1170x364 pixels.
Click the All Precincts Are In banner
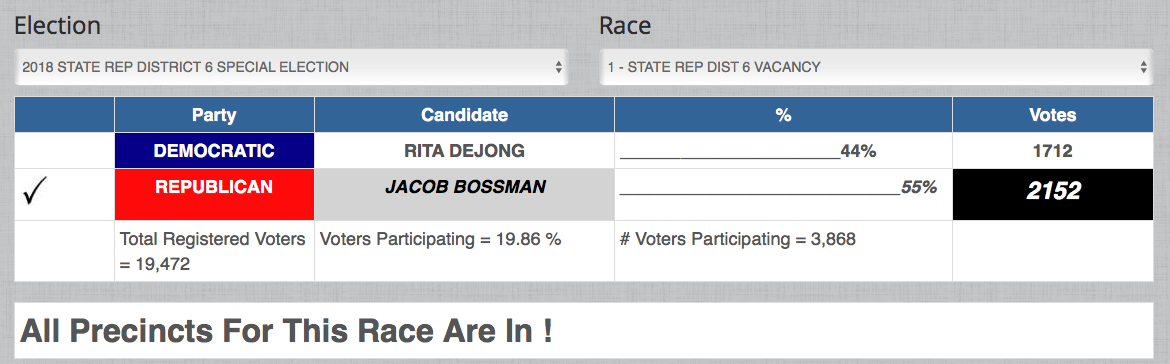click(x=584, y=330)
